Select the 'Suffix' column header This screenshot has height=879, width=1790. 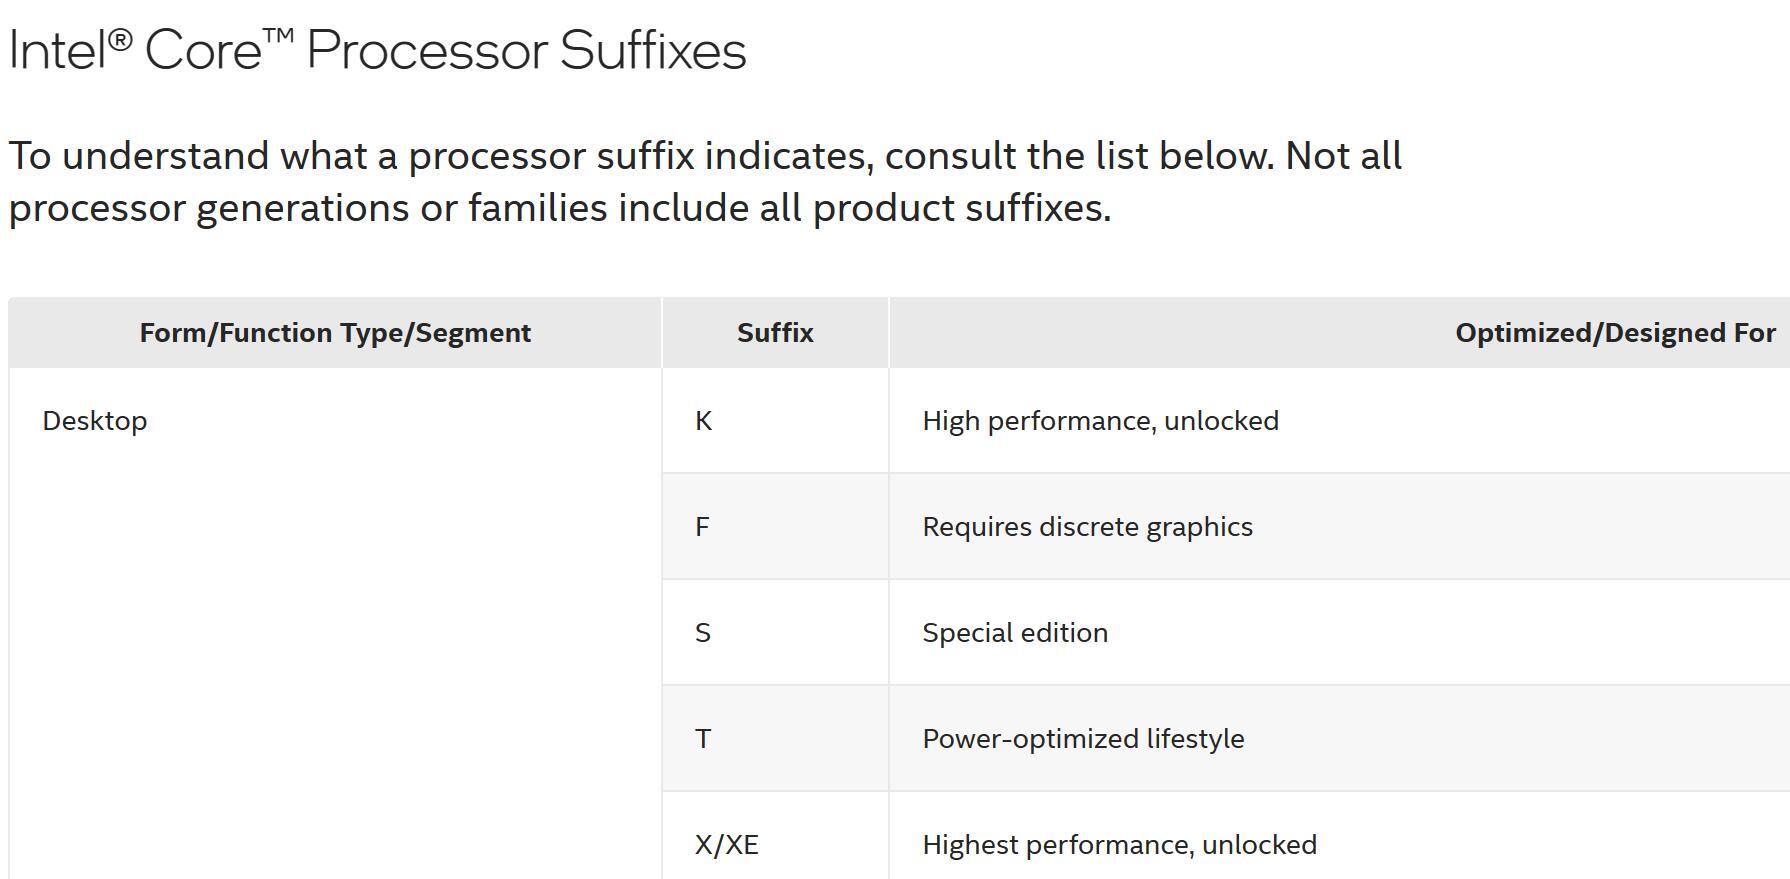775,333
